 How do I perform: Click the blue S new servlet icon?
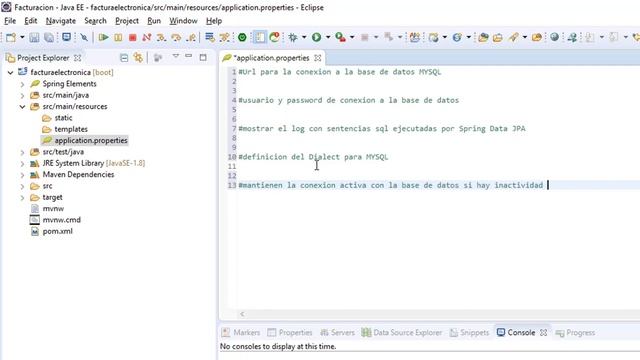click(457, 38)
